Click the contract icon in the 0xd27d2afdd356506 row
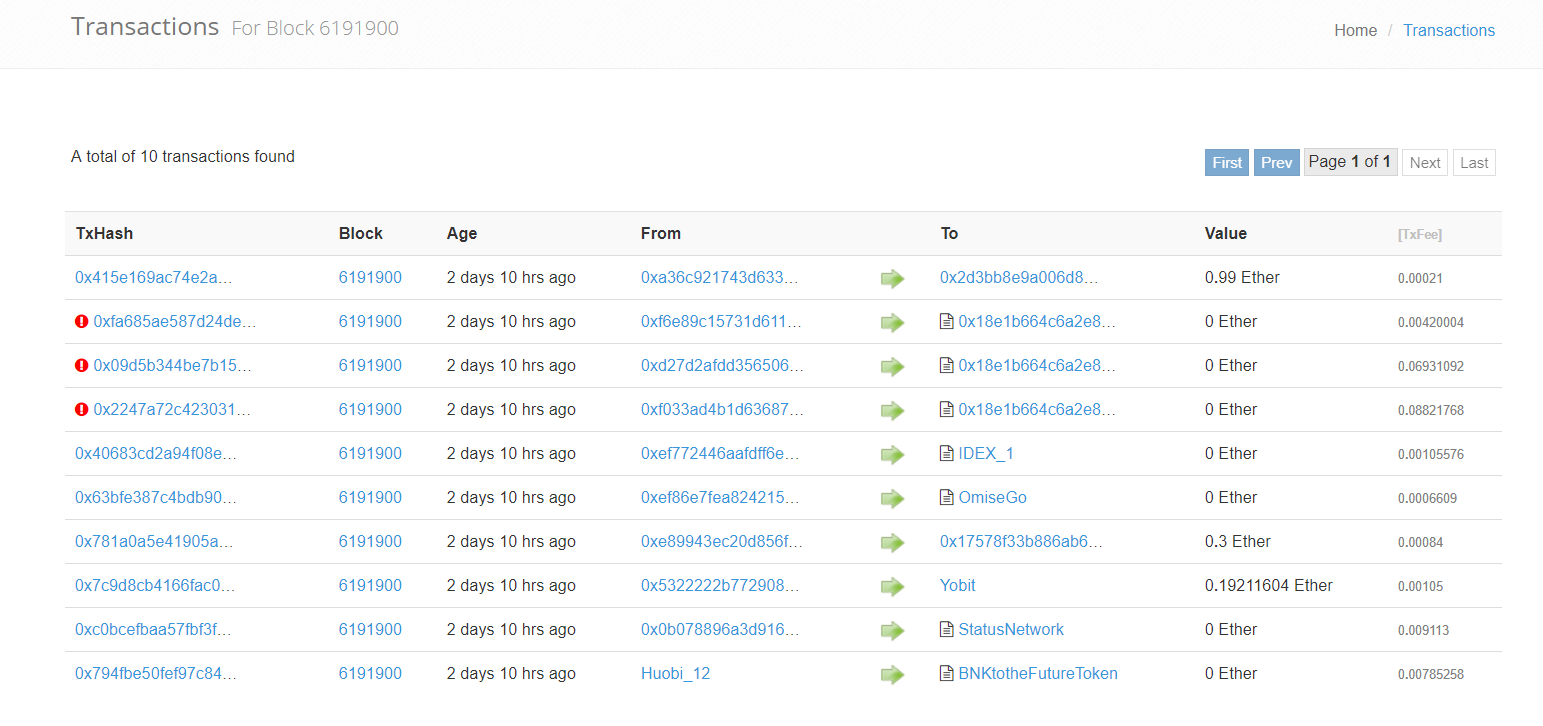Viewport: 1543px width, 726px height. click(x=947, y=366)
